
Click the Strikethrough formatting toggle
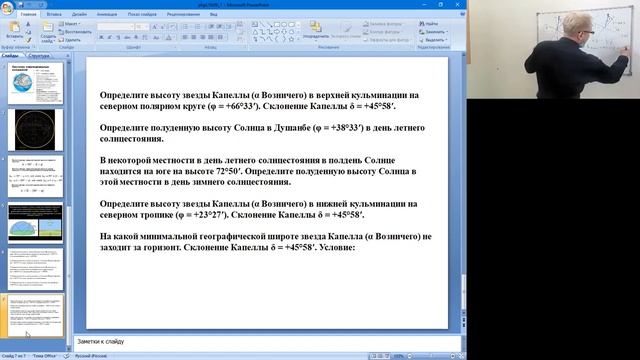click(x=127, y=38)
